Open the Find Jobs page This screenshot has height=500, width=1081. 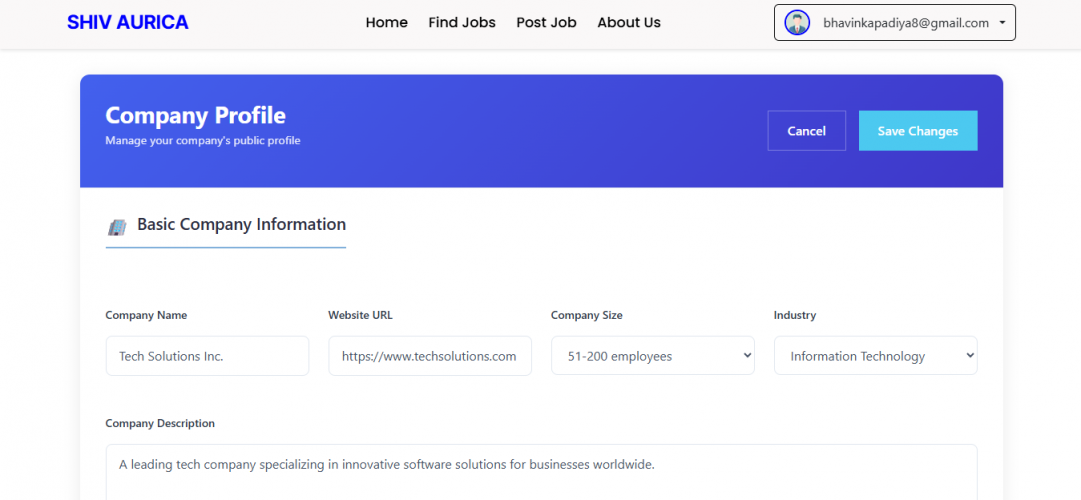(x=462, y=23)
